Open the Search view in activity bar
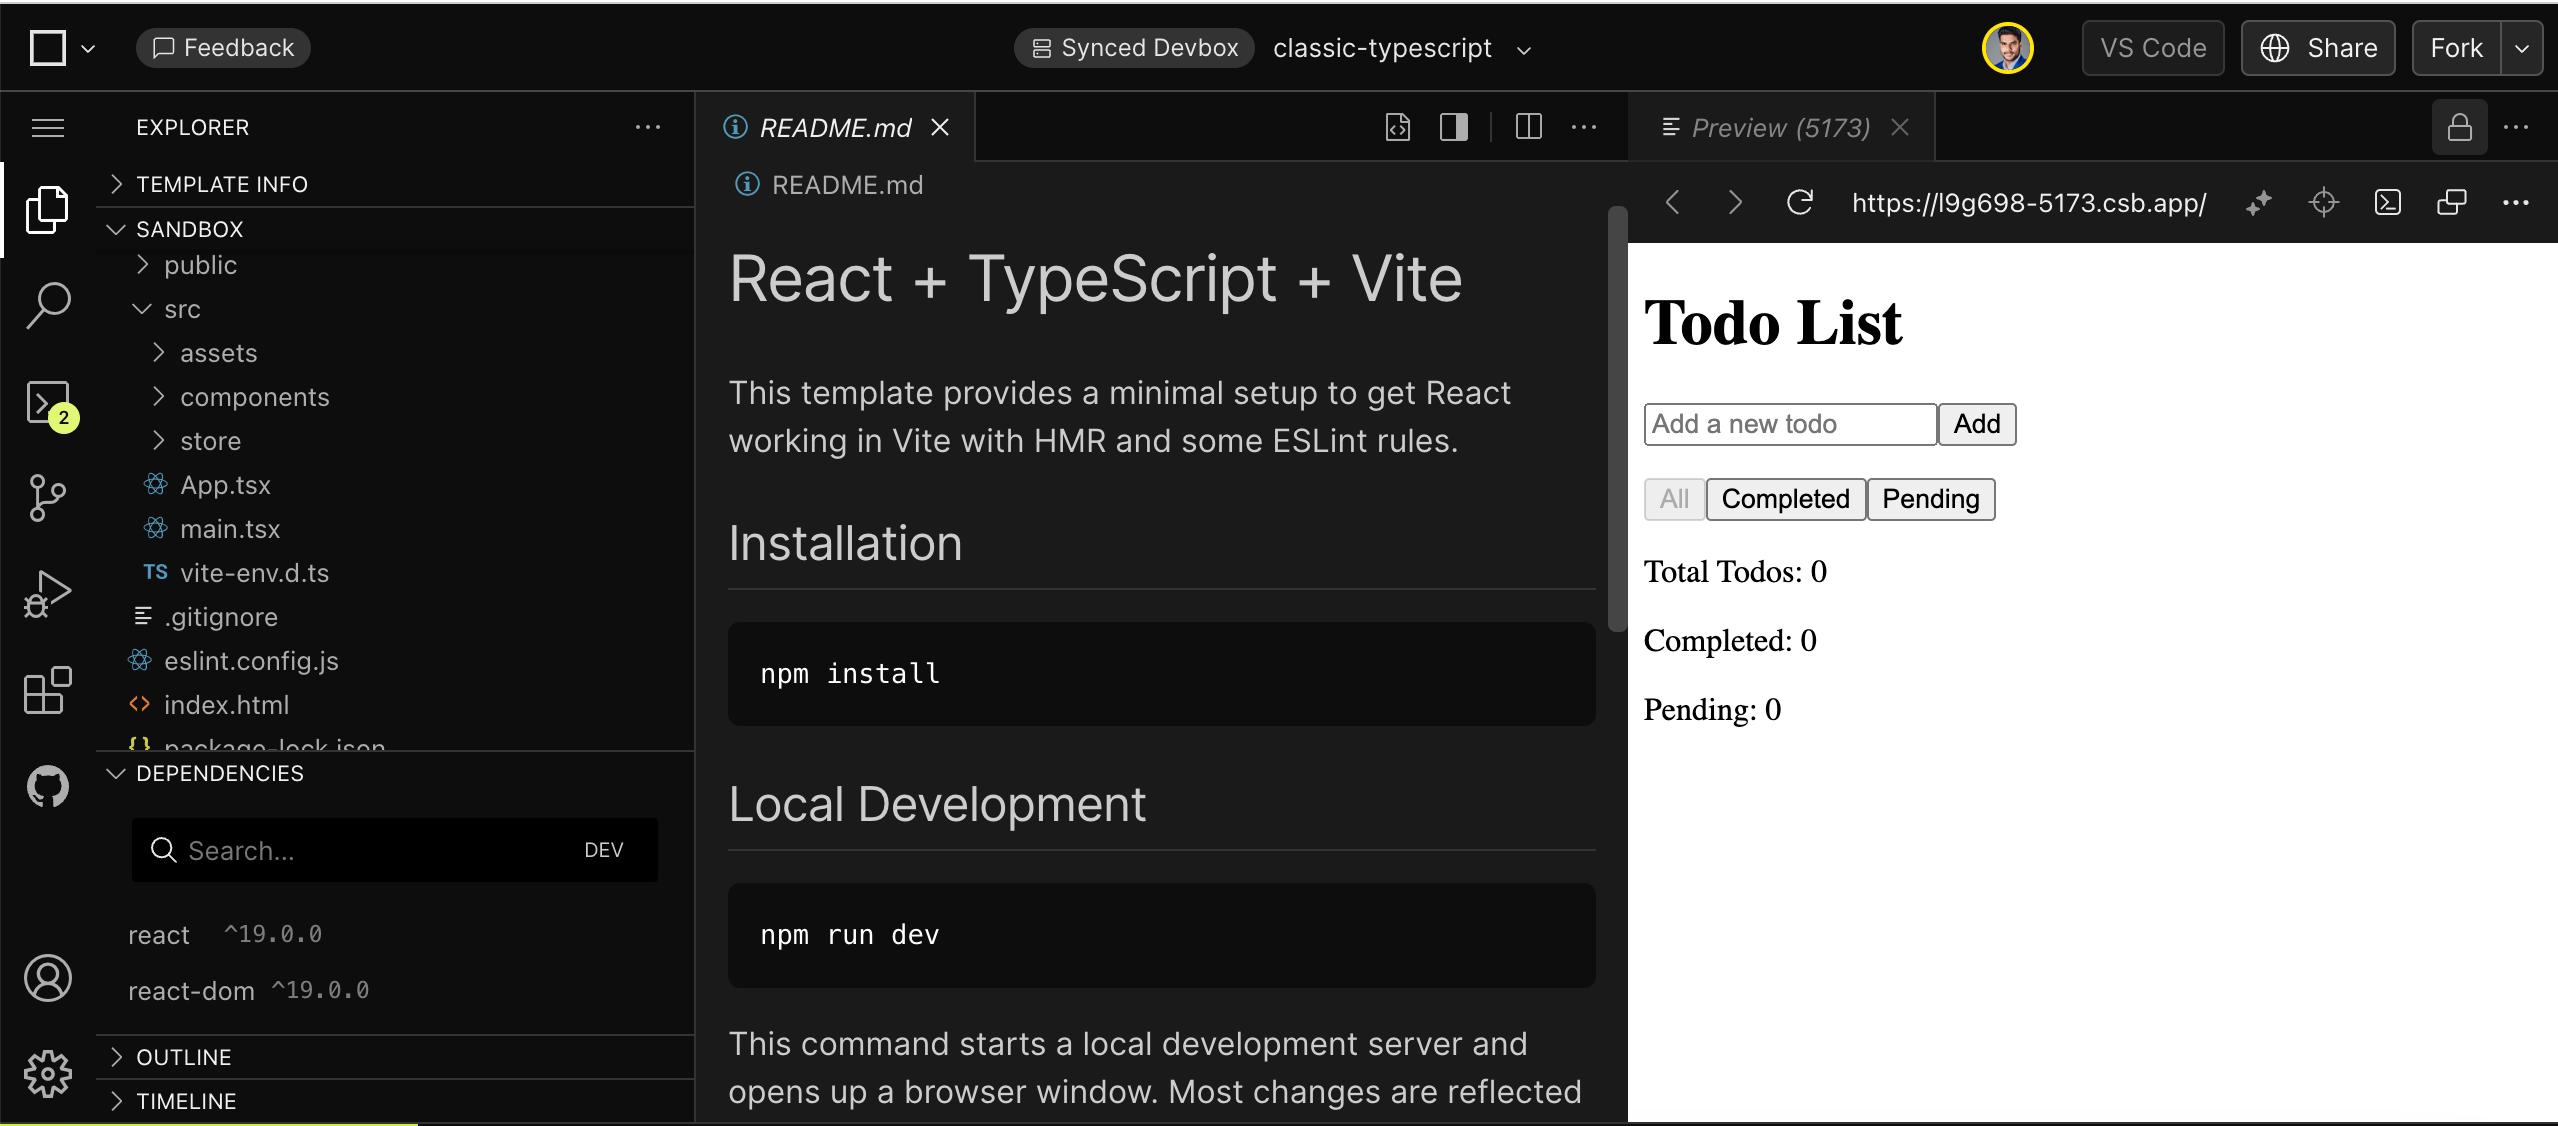Screen dimensions: 2558x1126 pos(48,304)
